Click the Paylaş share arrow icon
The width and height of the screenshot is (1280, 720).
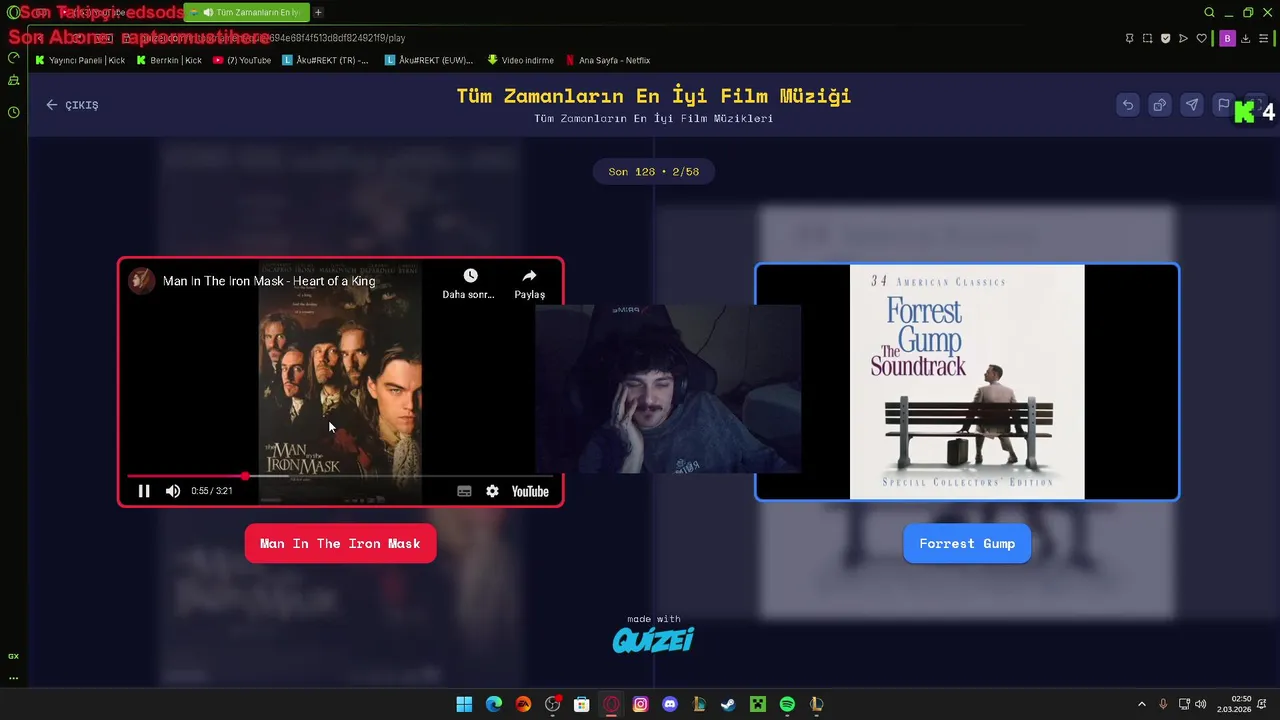(529, 275)
